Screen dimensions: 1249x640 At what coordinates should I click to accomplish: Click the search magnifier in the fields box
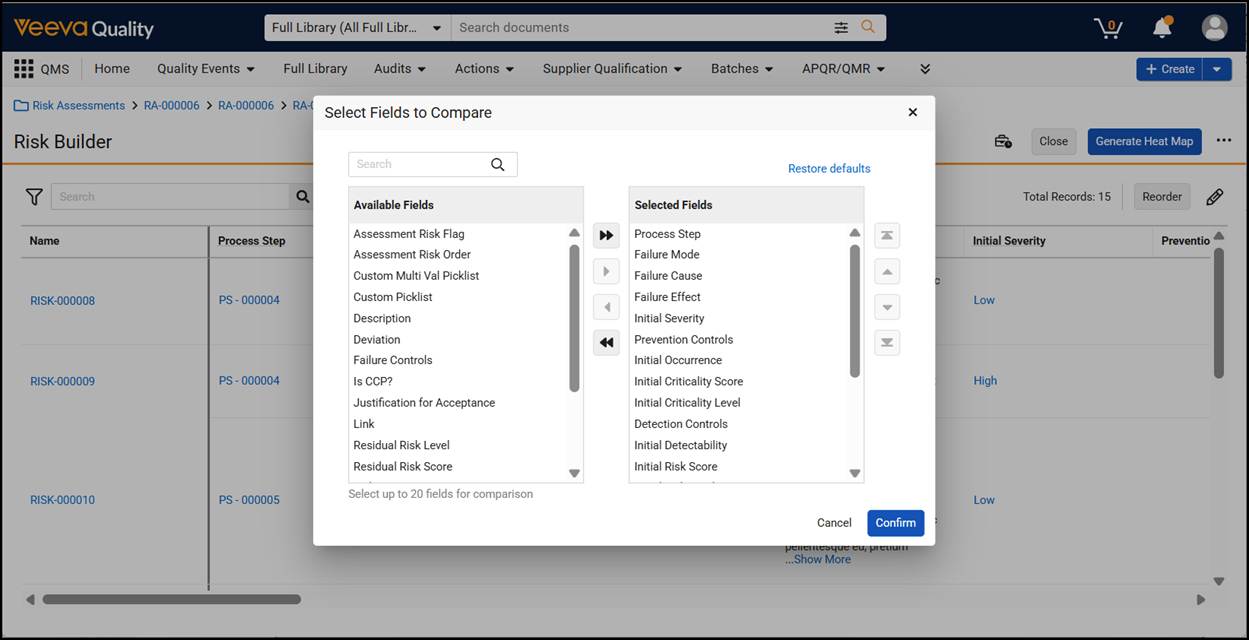pyautogui.click(x=498, y=164)
